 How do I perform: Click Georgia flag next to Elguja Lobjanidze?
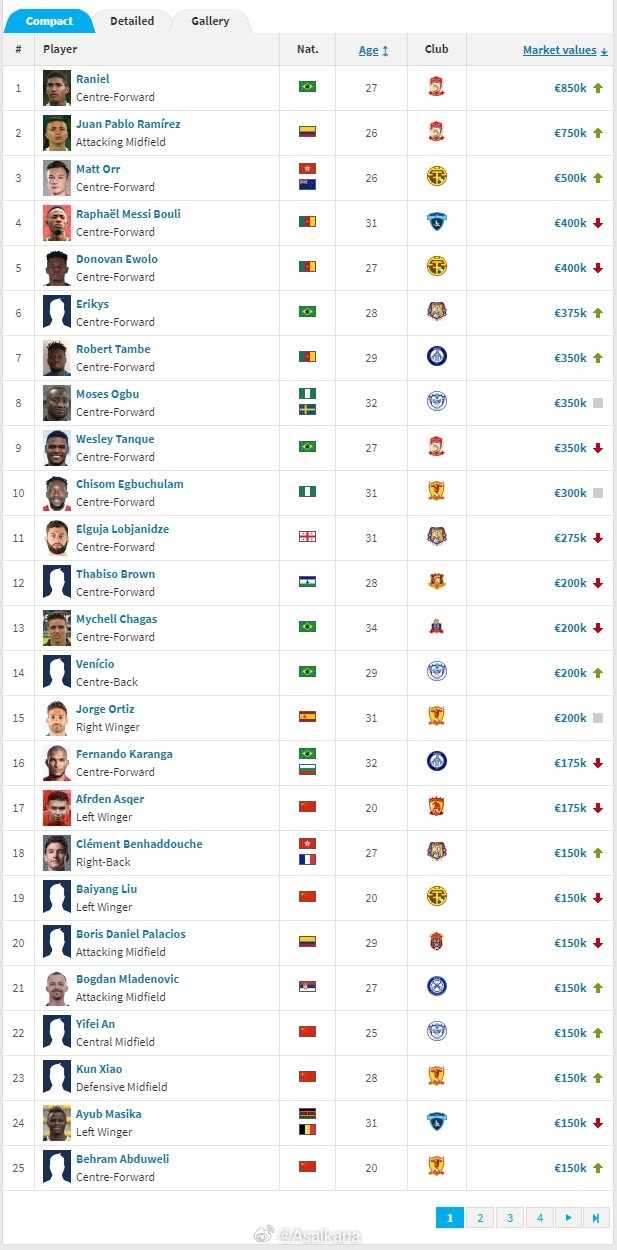(307, 537)
